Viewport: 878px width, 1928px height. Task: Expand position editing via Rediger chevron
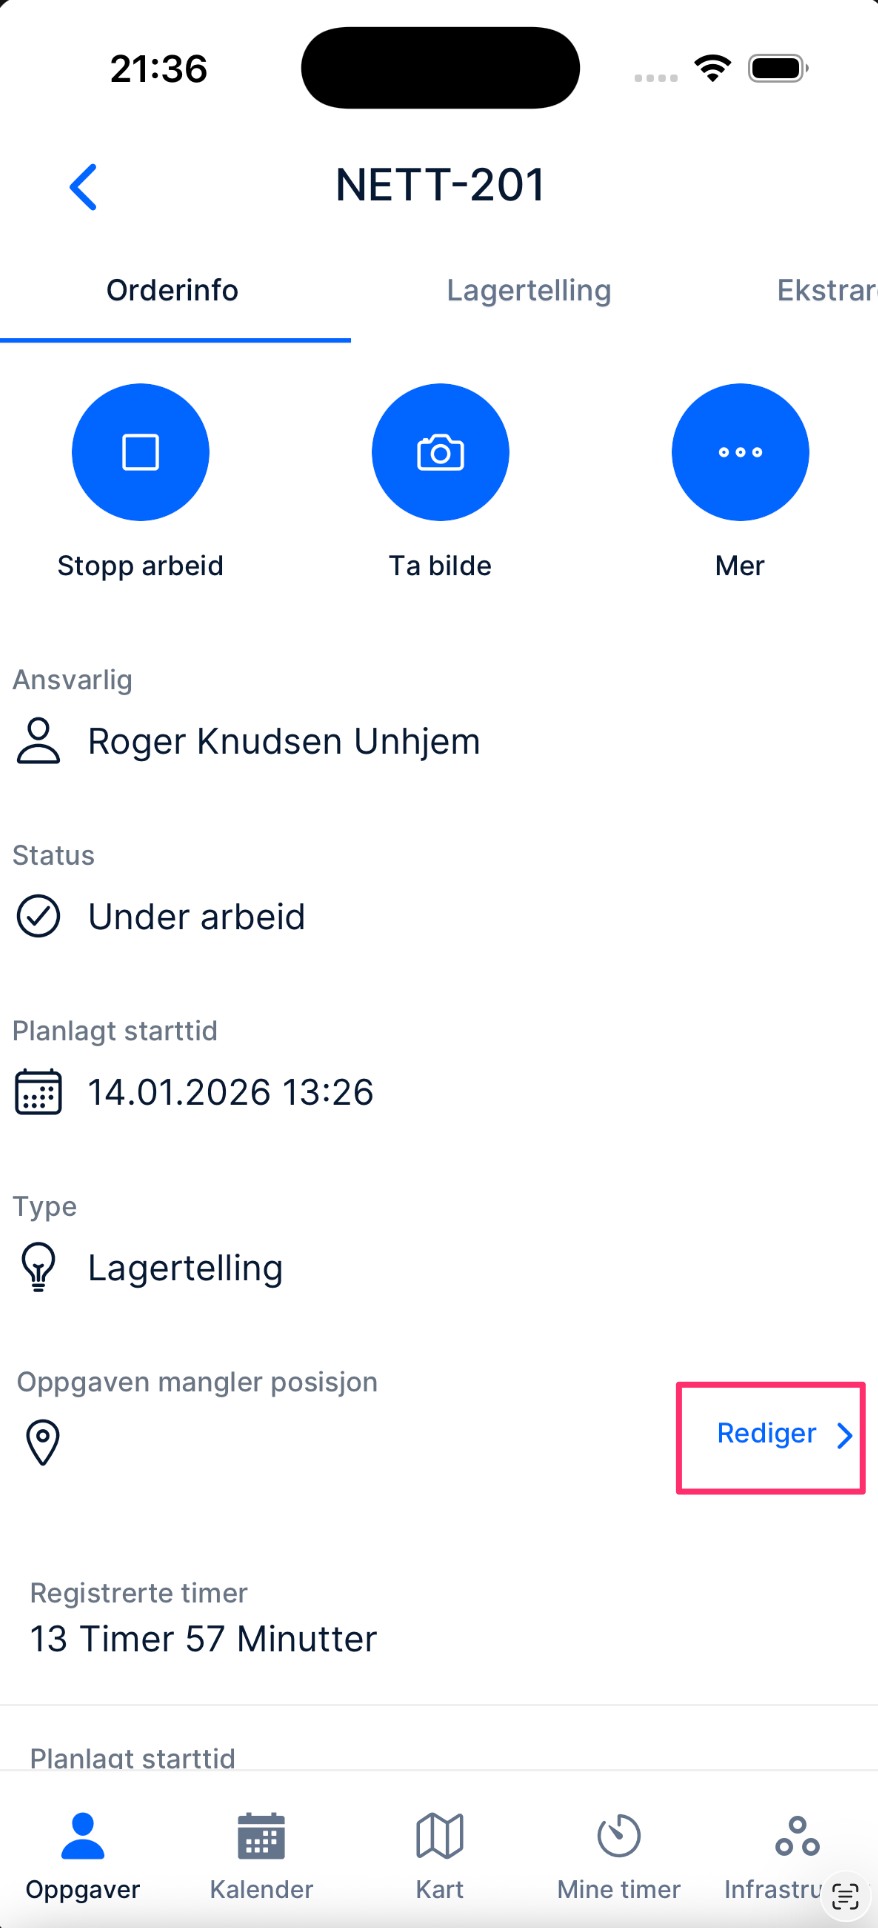[845, 1436]
